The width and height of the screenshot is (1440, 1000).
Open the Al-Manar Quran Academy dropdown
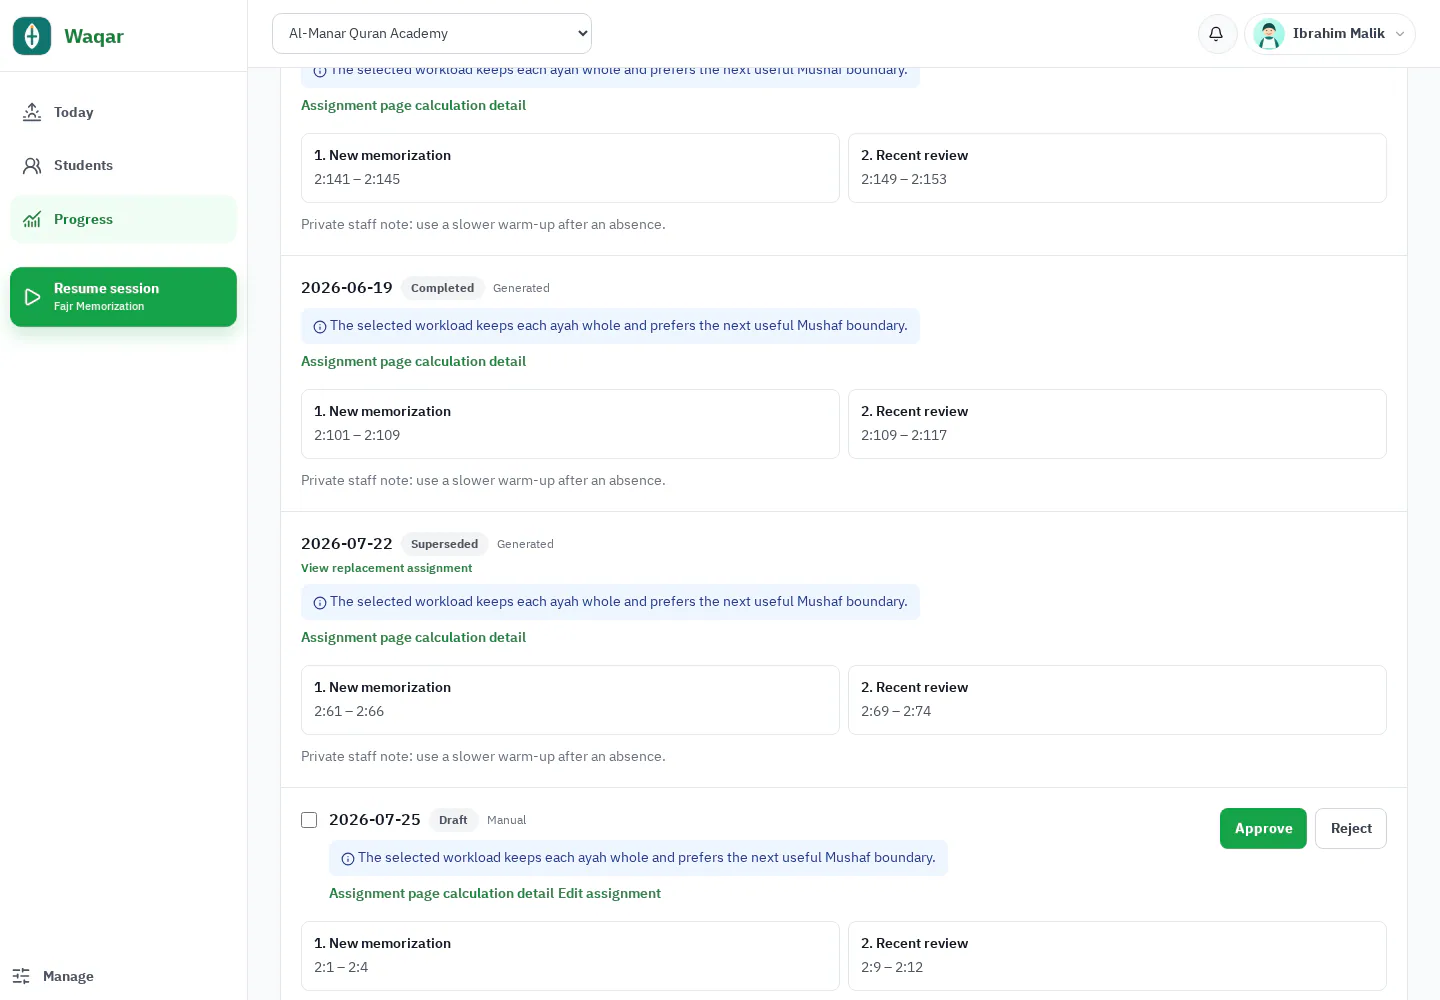click(x=432, y=33)
